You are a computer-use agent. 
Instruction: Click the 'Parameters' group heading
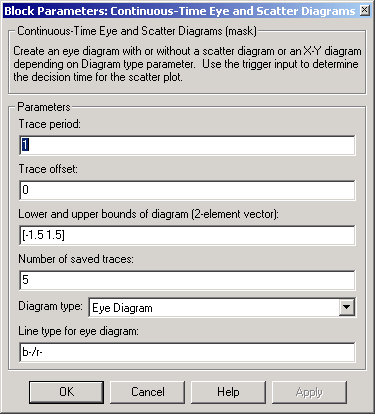click(44, 107)
